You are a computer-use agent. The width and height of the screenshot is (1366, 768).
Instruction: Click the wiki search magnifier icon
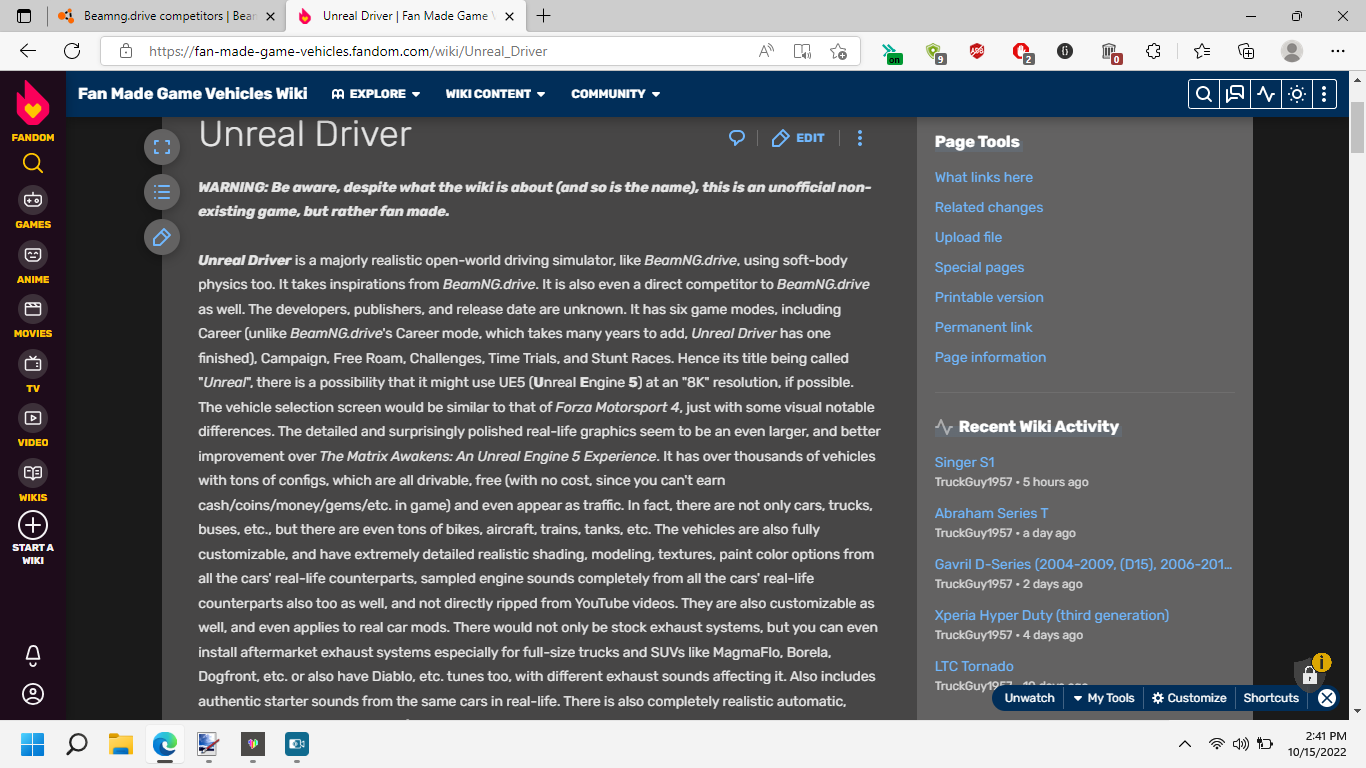tap(1204, 94)
